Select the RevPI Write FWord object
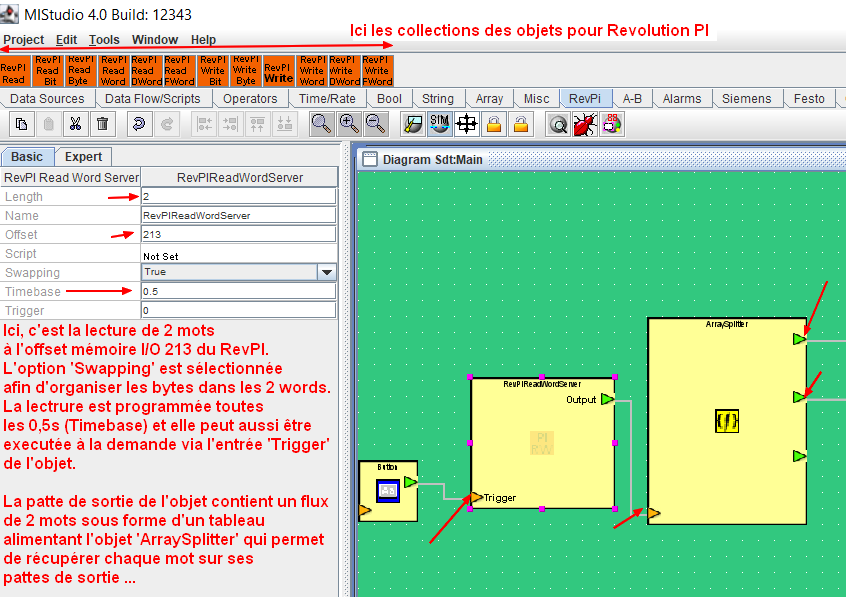 click(378, 71)
